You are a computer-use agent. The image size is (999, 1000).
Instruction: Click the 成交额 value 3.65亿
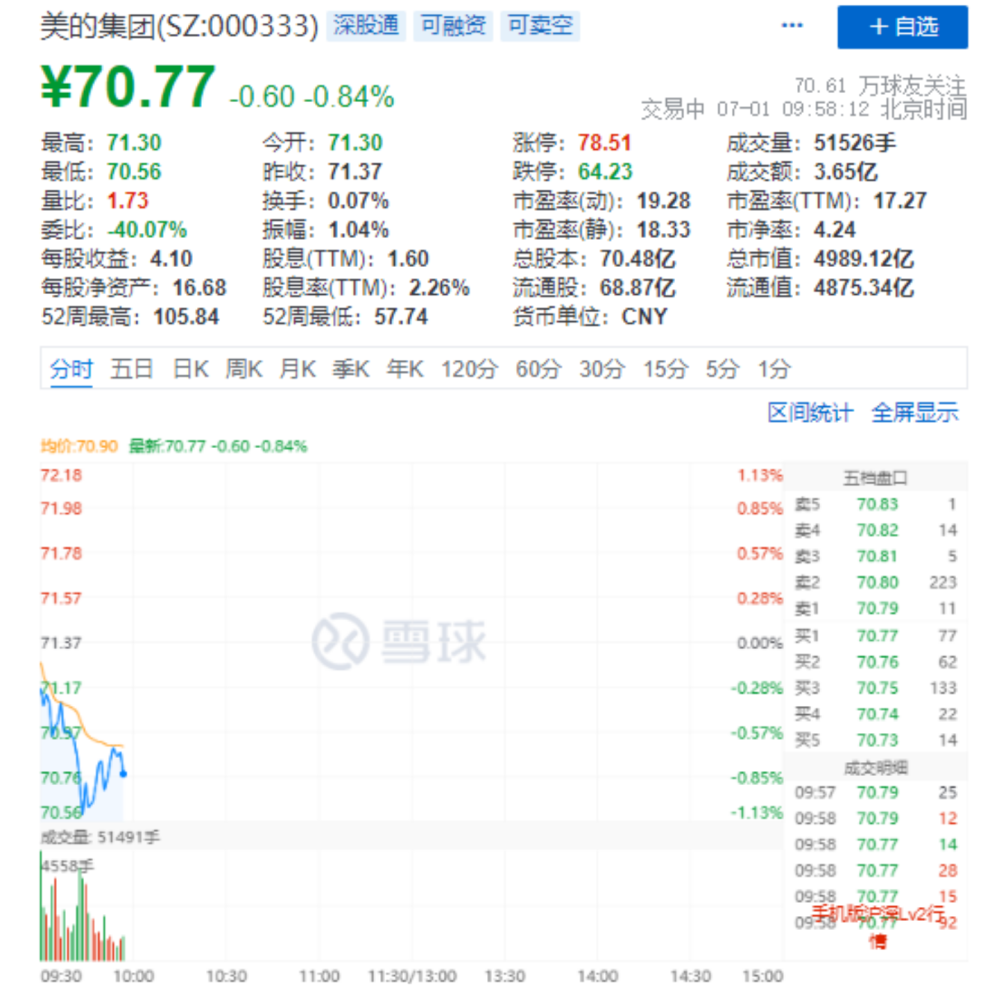coord(845,172)
